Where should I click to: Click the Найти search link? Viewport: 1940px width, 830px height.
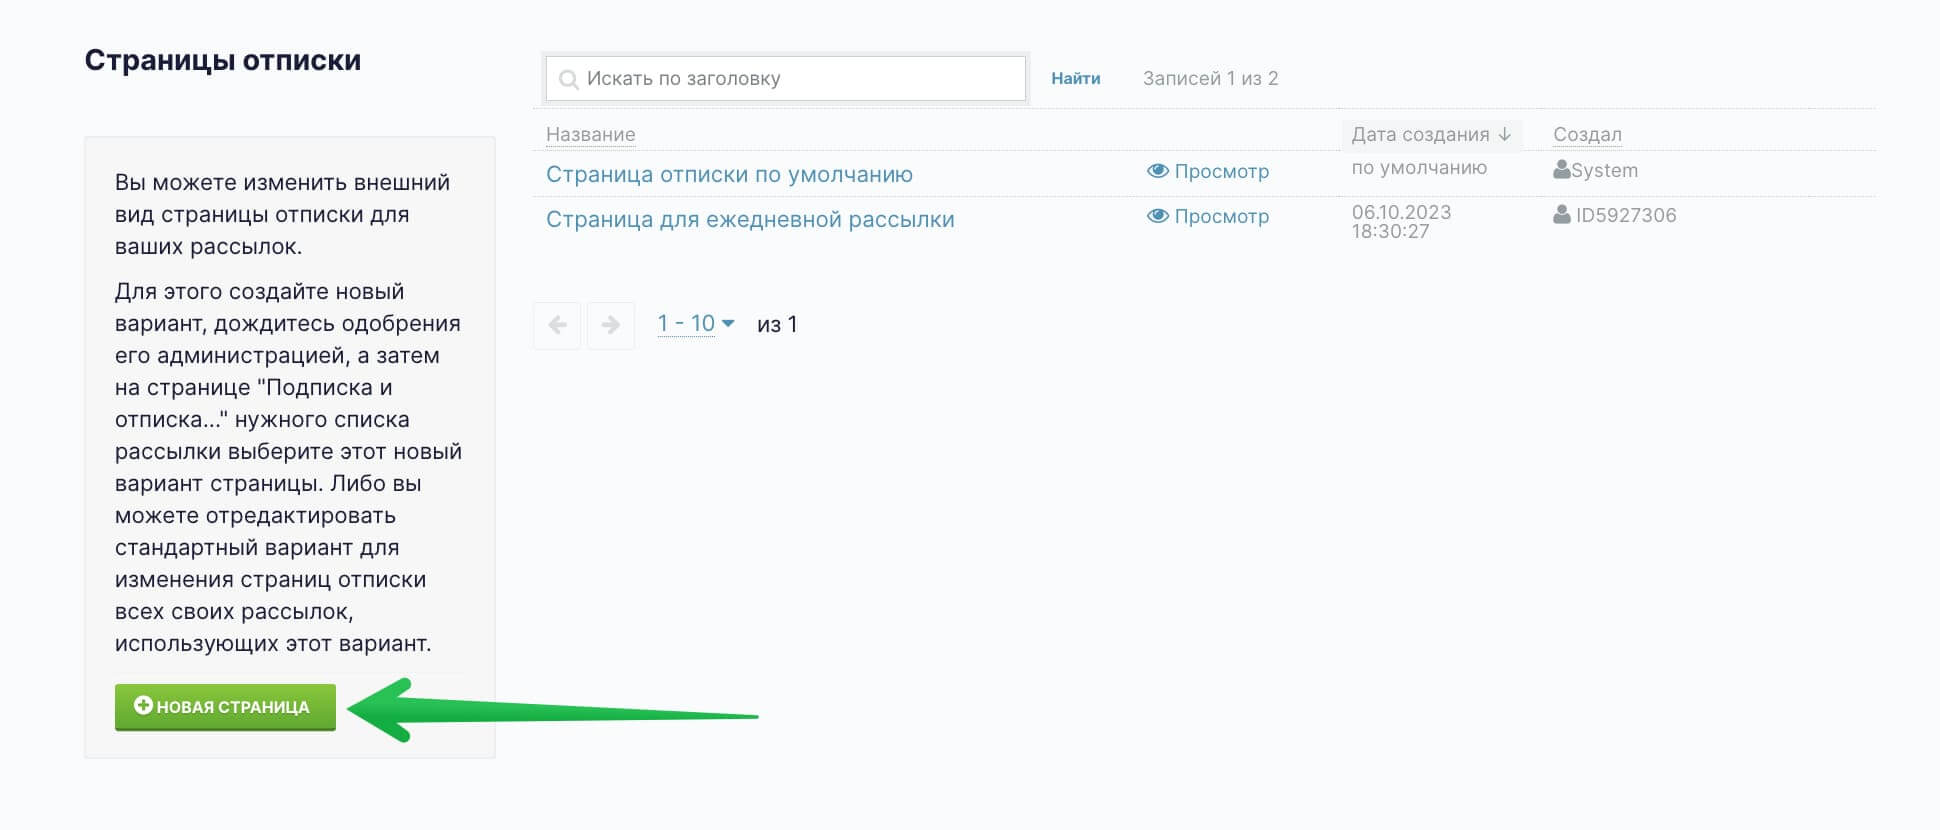[x=1075, y=78]
